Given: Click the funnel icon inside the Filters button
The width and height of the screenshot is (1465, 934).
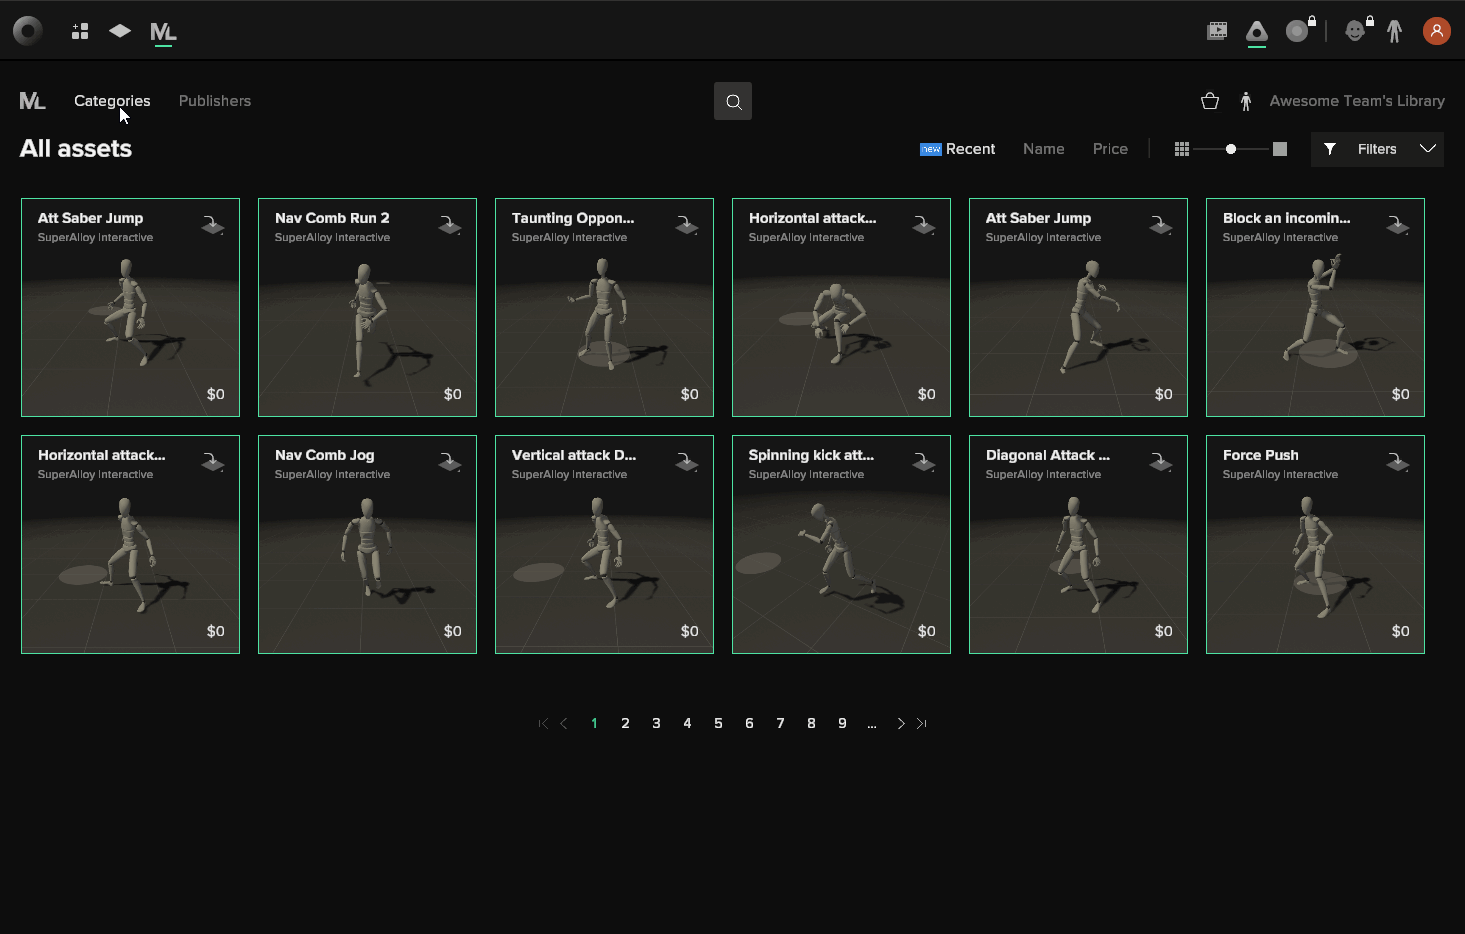Looking at the screenshot, I should click(x=1330, y=148).
